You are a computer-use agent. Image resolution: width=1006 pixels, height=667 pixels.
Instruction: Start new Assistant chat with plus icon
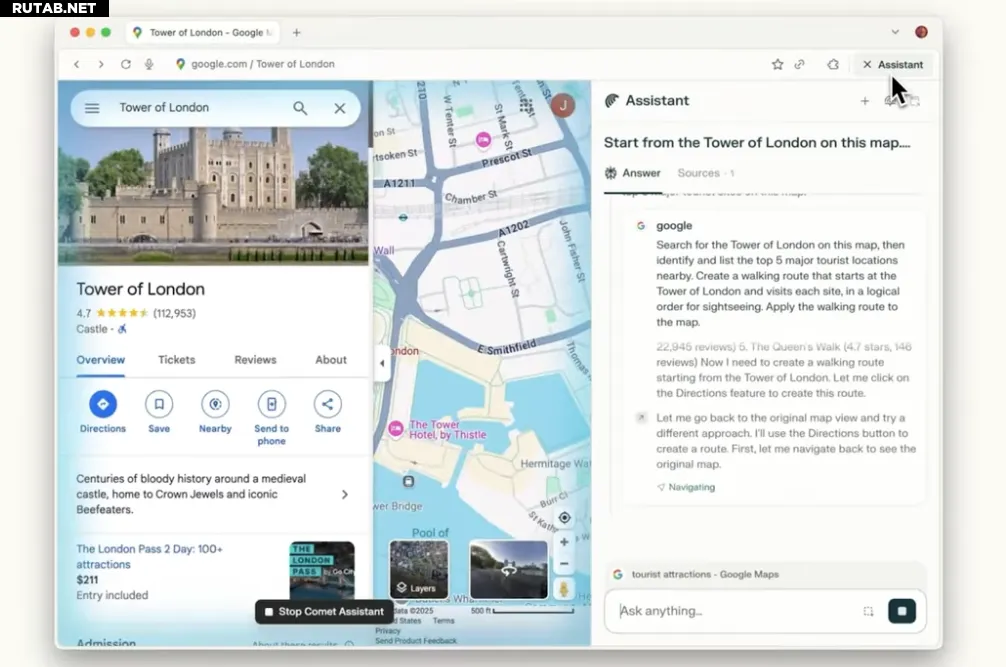[865, 101]
